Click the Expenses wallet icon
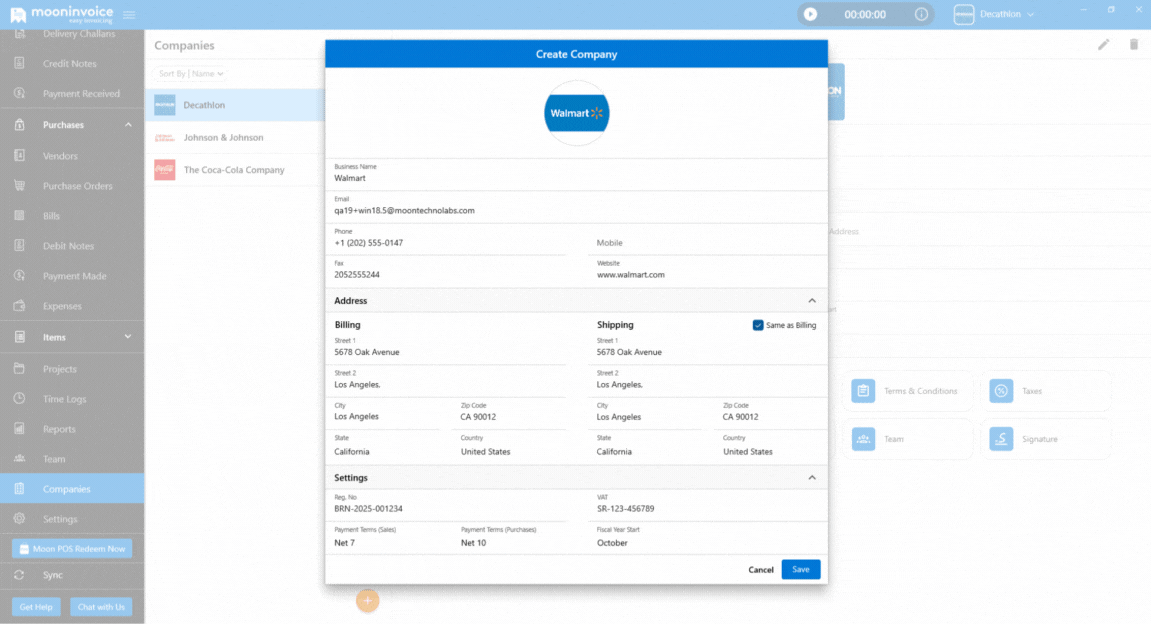Image resolution: width=1151 pixels, height=624 pixels. tap(19, 306)
